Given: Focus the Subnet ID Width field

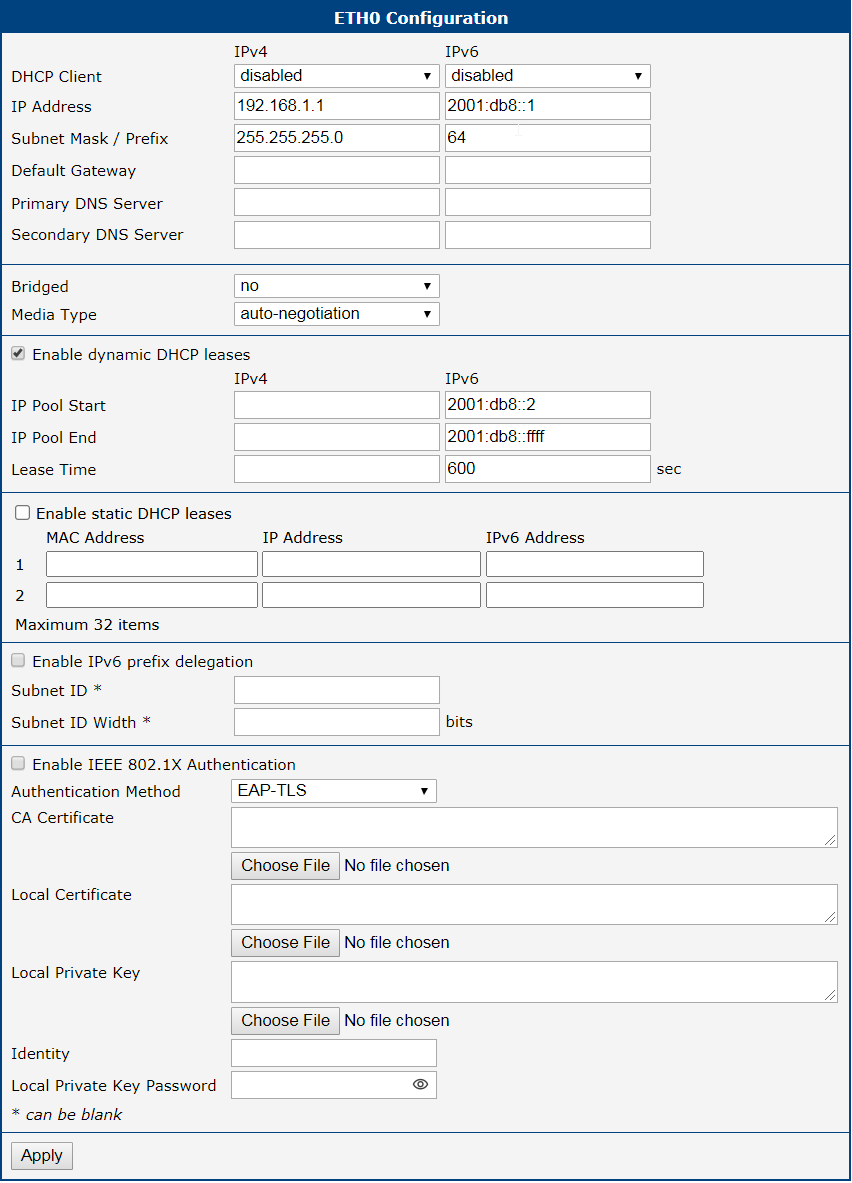Looking at the screenshot, I should [x=337, y=722].
